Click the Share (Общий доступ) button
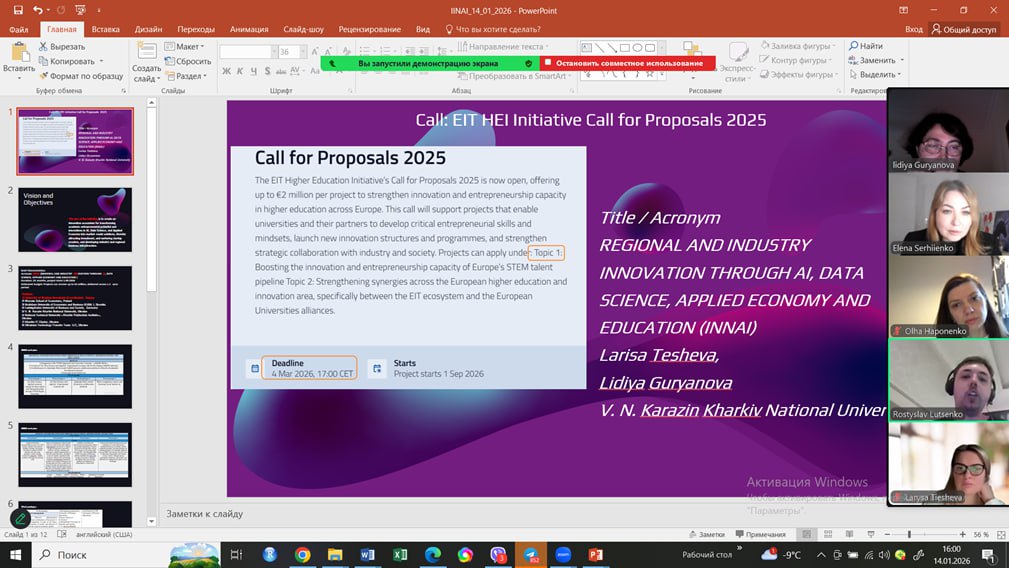 point(964,30)
